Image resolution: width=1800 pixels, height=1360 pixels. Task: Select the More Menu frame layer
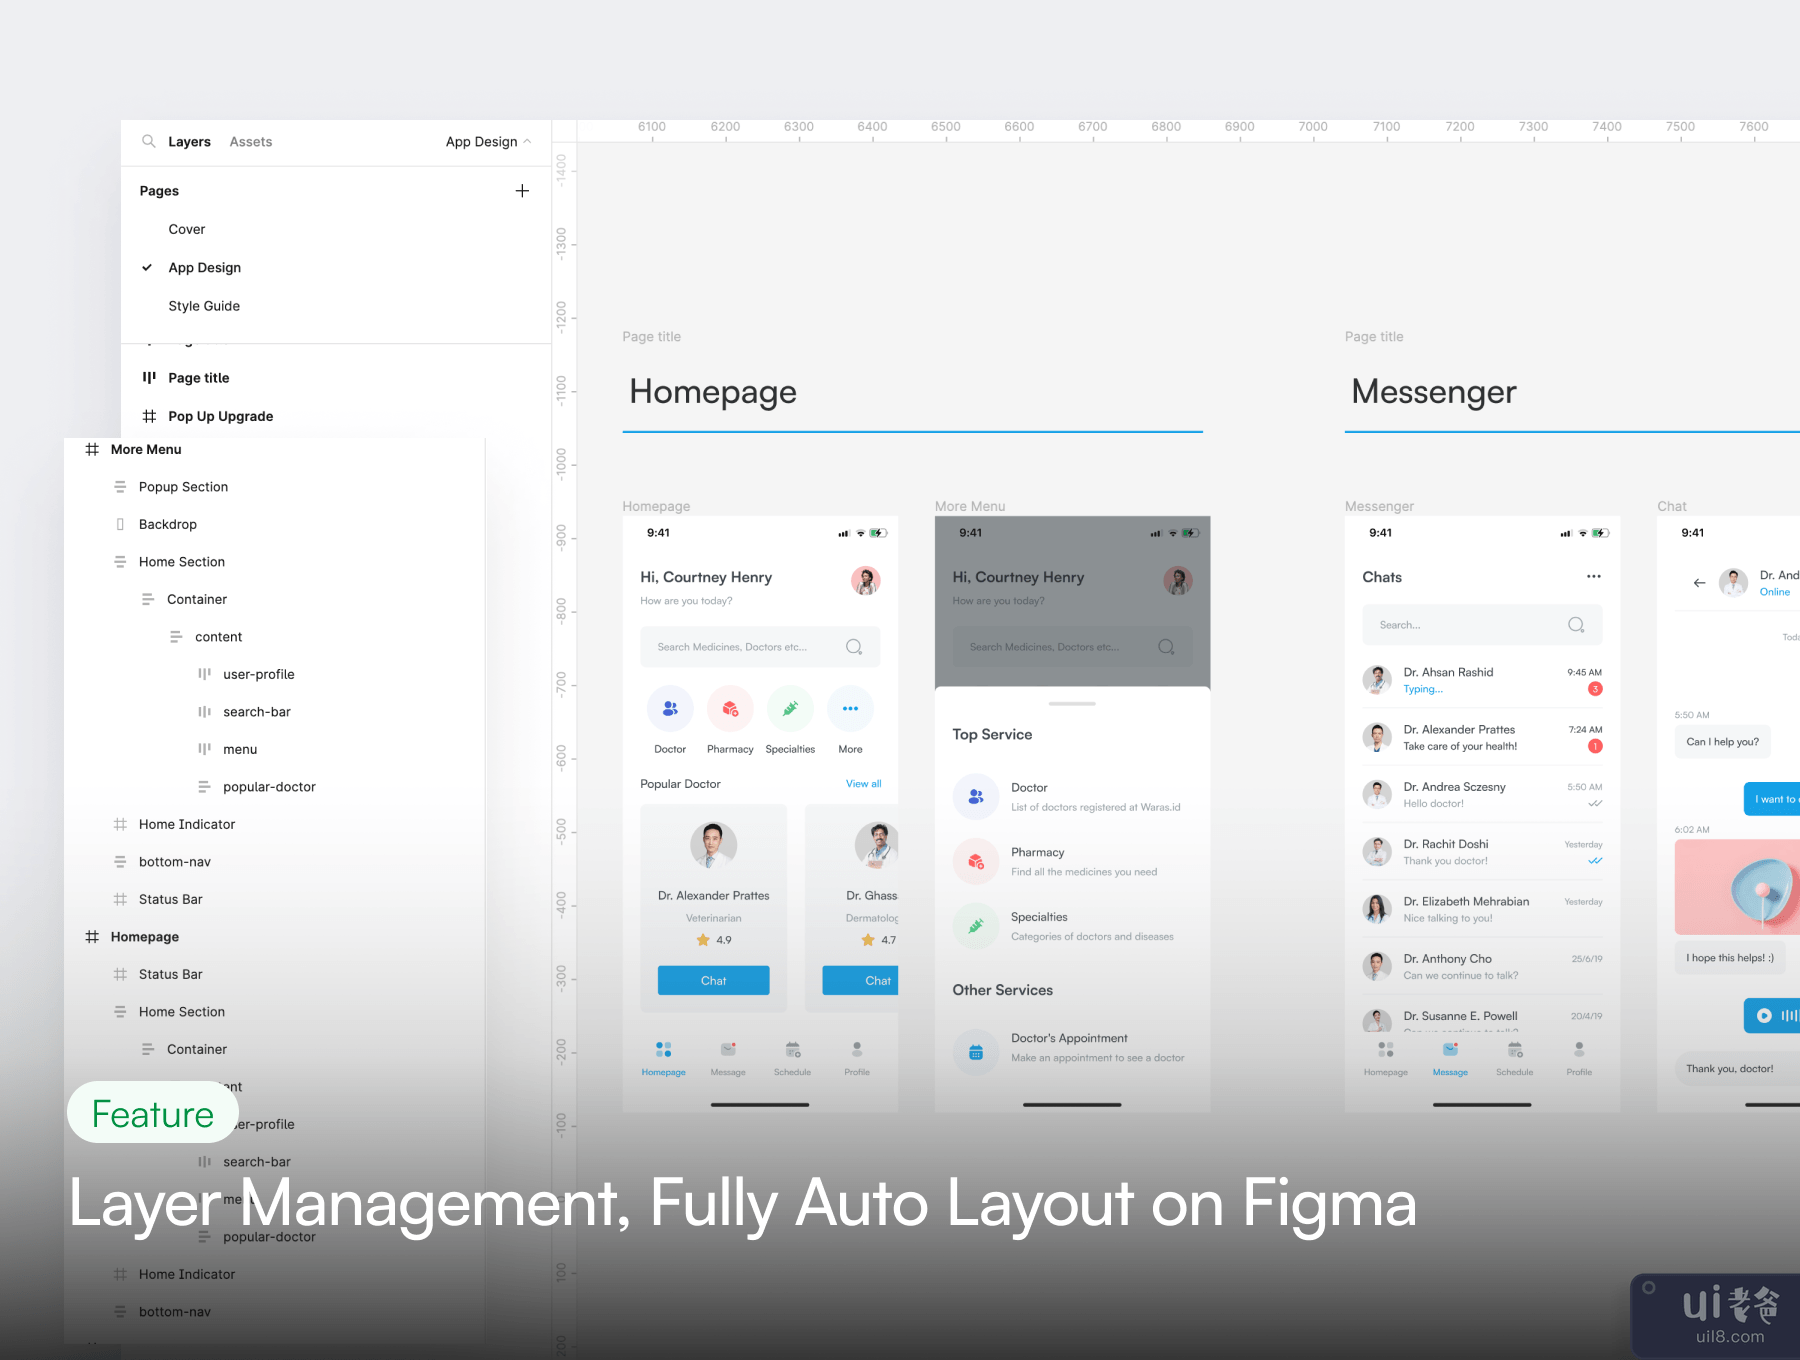[146, 450]
